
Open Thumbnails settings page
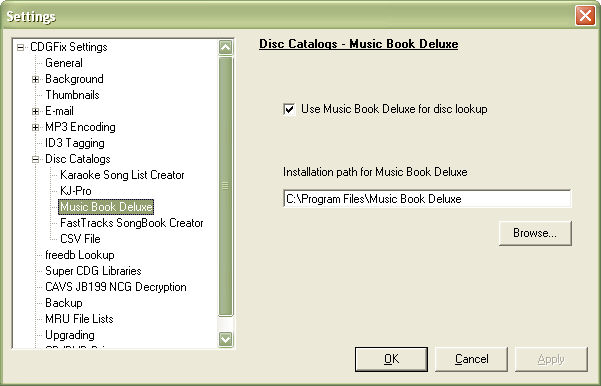click(72, 95)
